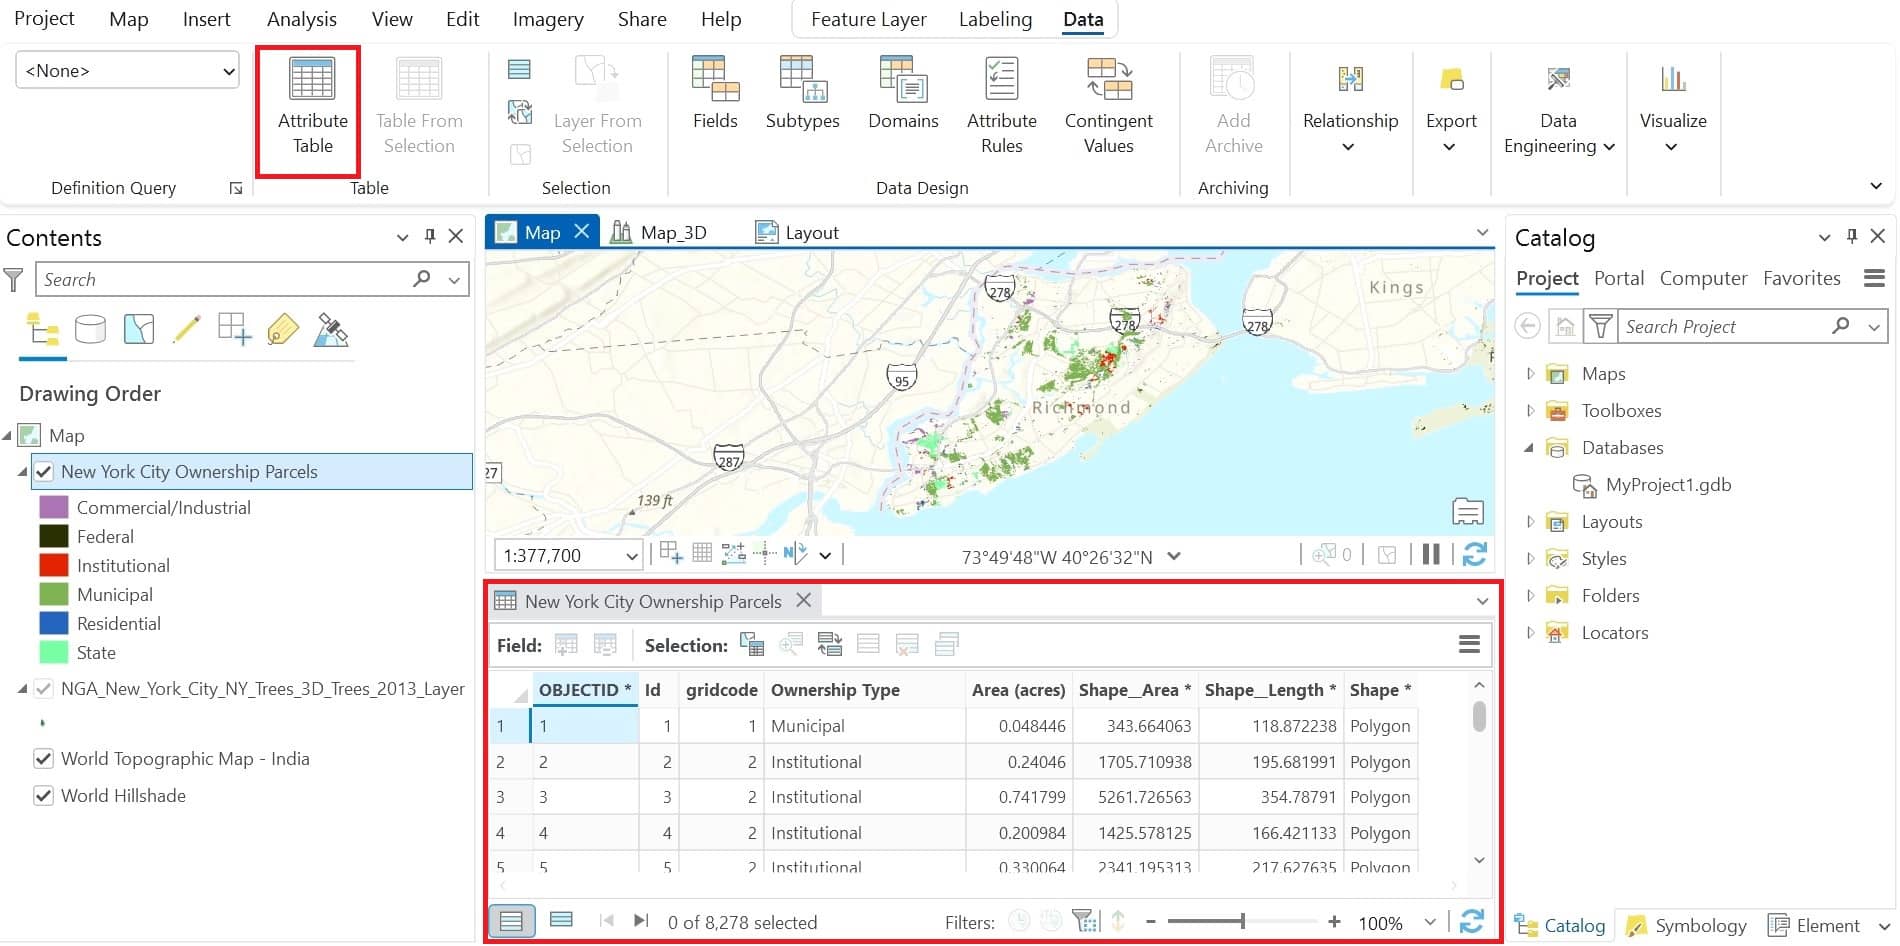Collapse the Databases node in Catalog
This screenshot has height=946, width=1900.
(1529, 447)
